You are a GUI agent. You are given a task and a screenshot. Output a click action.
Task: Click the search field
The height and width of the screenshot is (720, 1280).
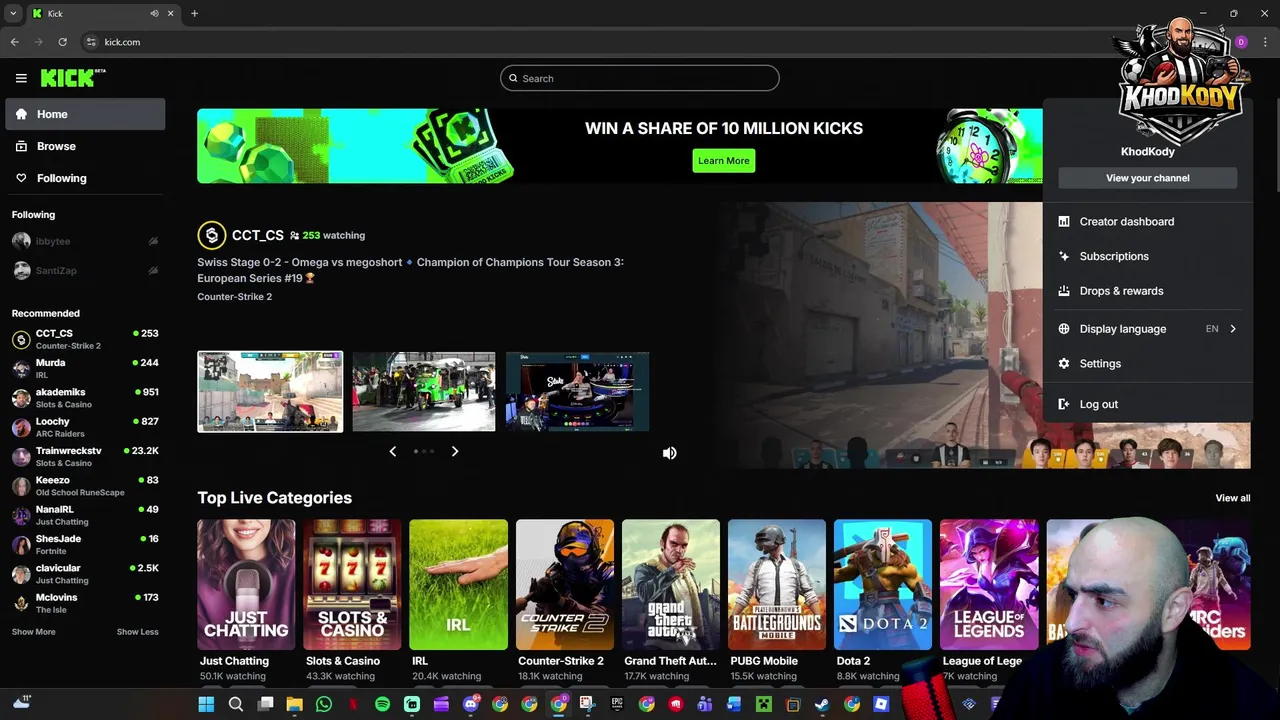click(x=640, y=78)
